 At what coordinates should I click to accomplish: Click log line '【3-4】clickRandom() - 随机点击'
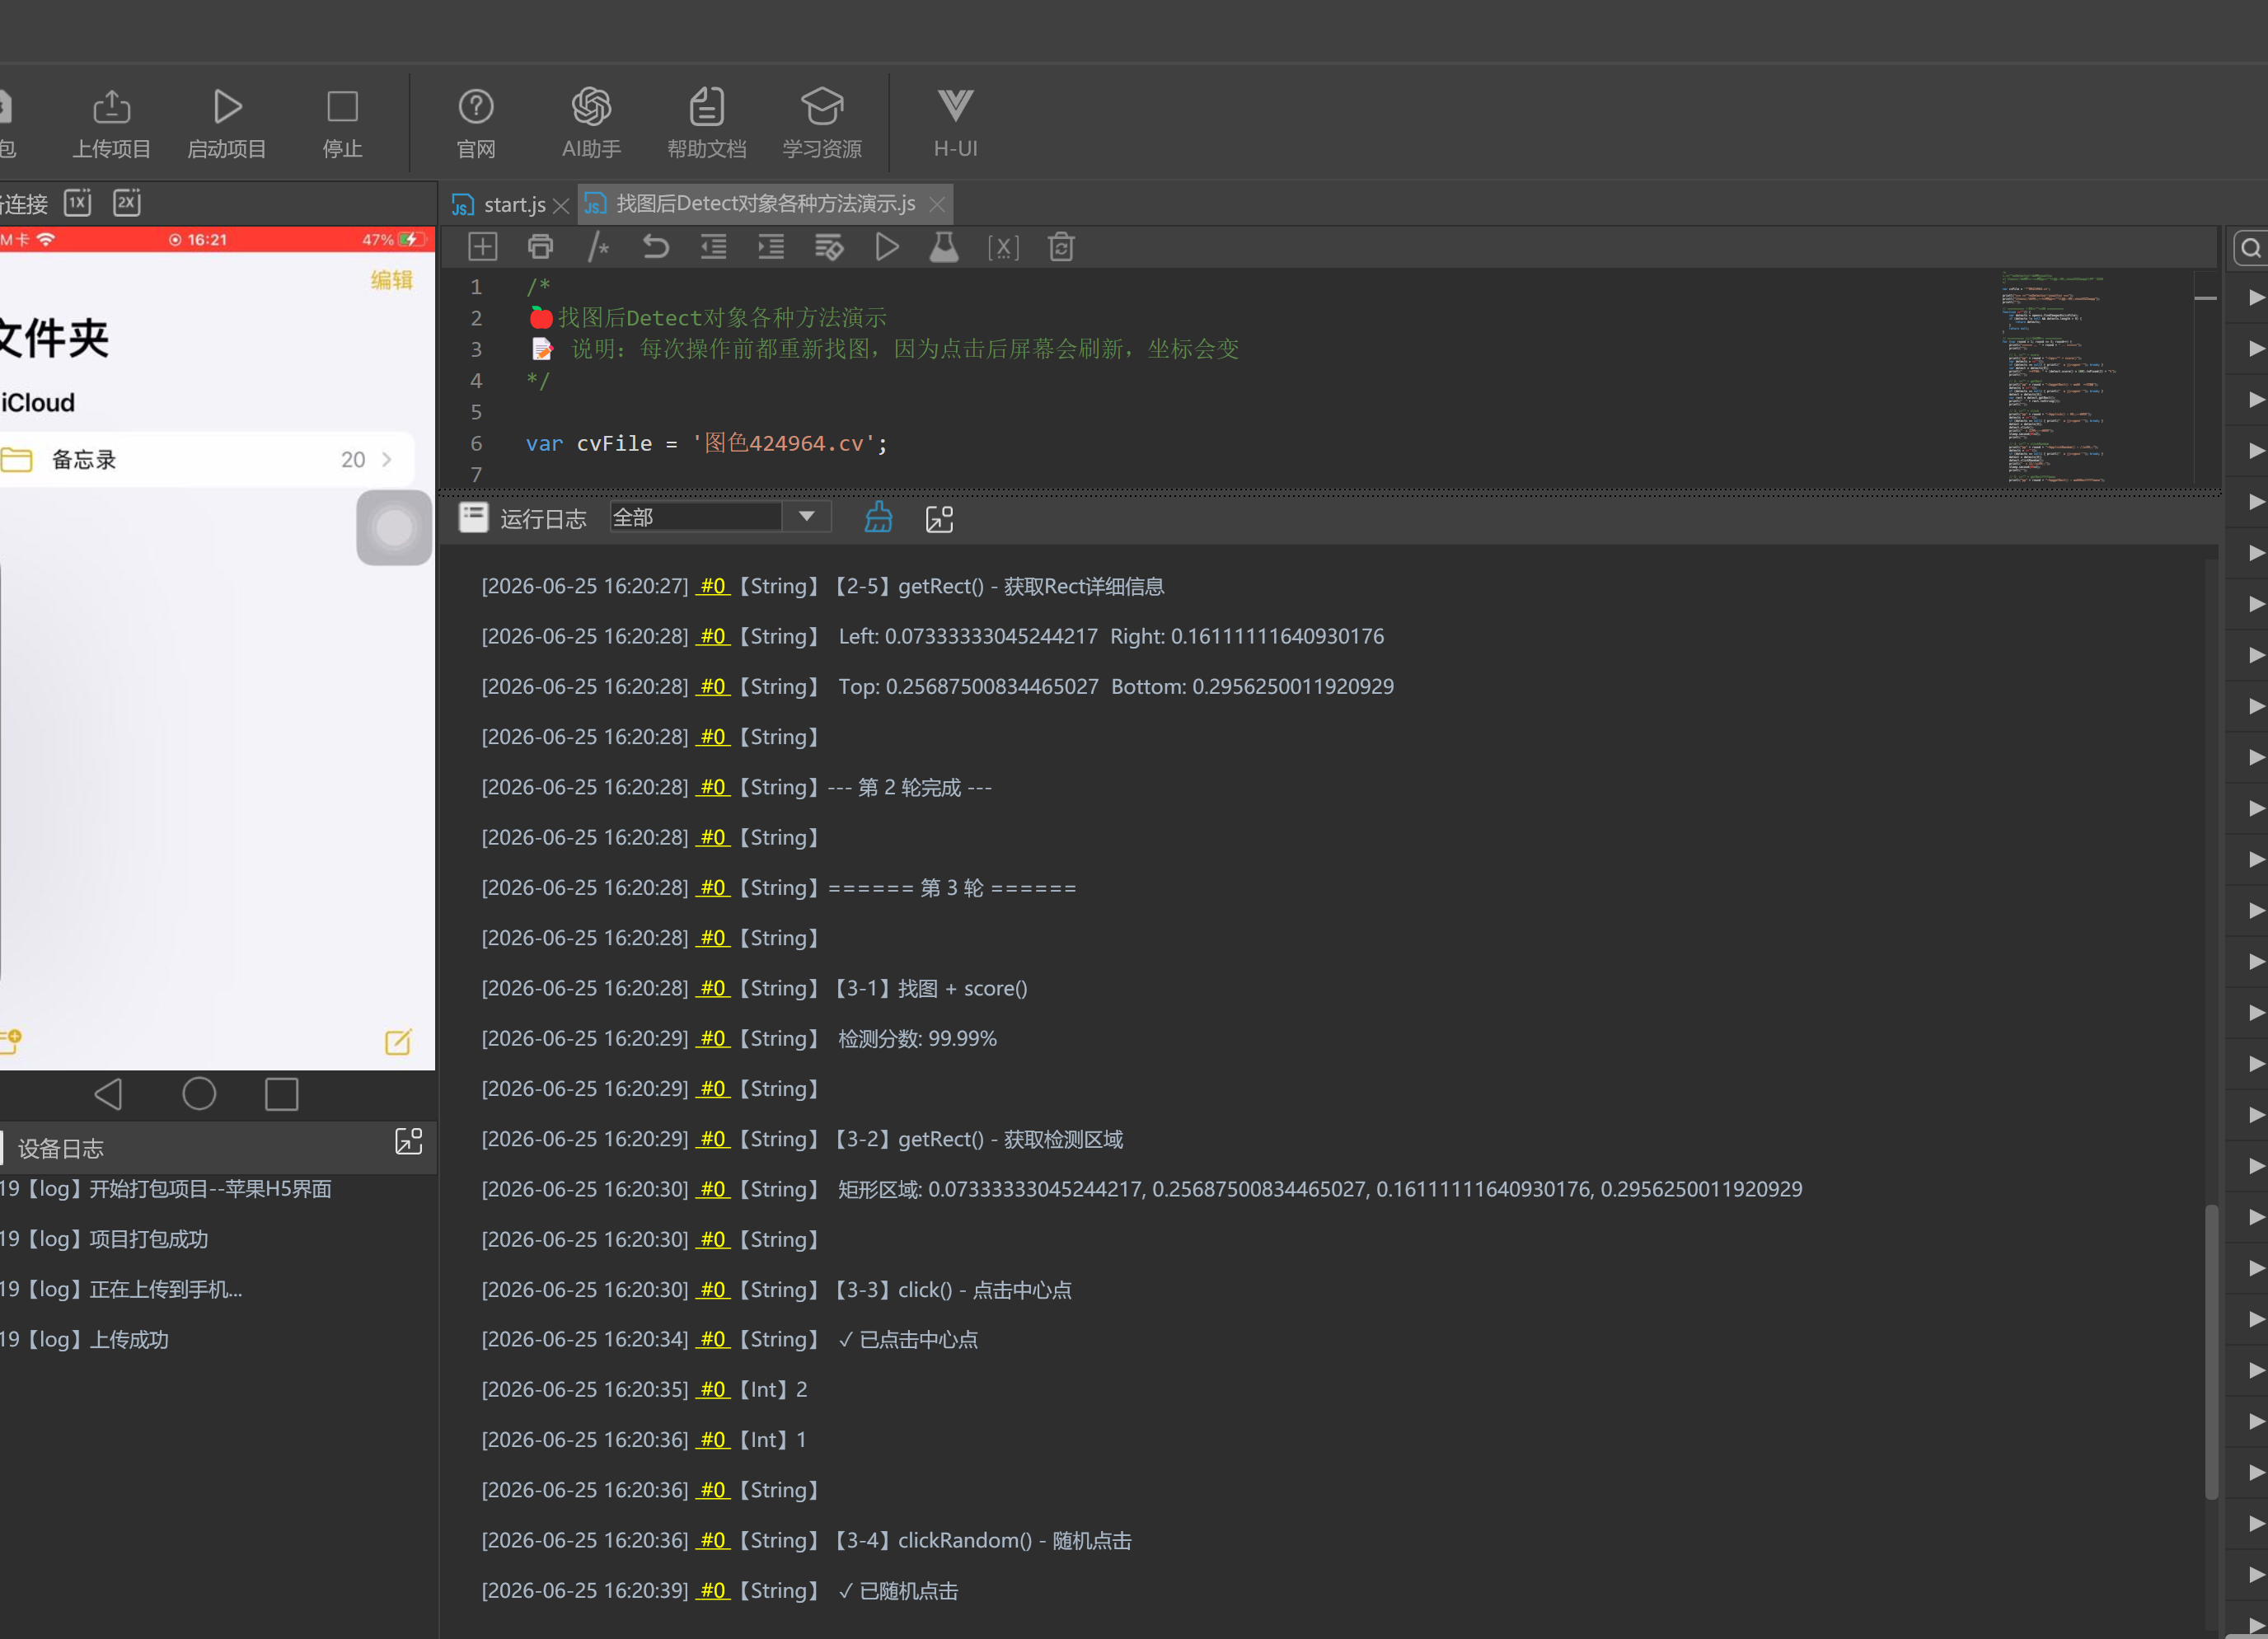(982, 1541)
